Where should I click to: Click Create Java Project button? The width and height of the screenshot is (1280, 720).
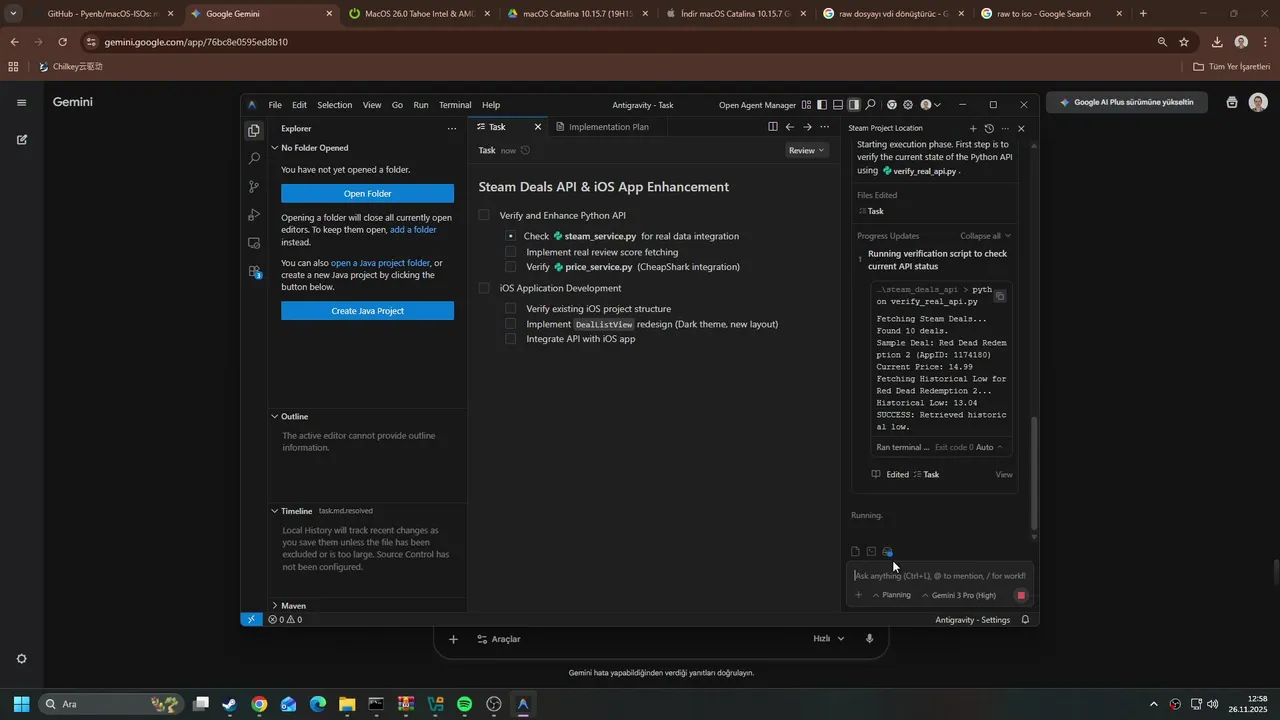(x=367, y=311)
